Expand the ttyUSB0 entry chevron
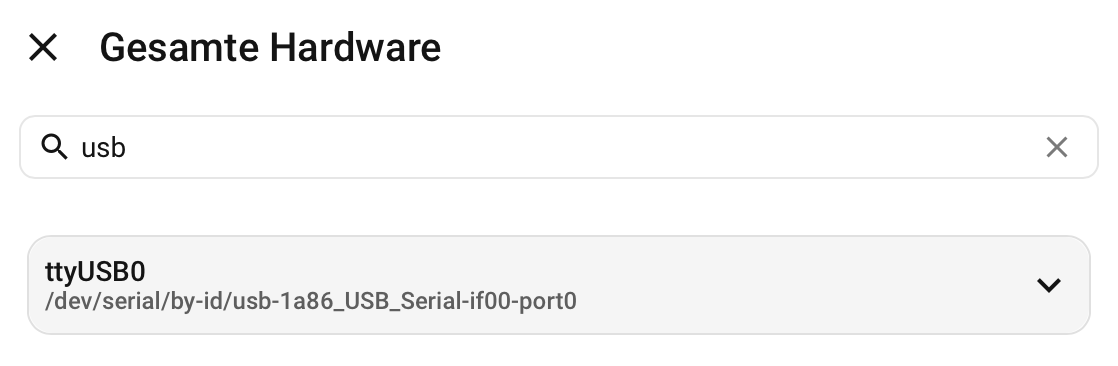Viewport: 1118px width, 366px height. 1048,285
